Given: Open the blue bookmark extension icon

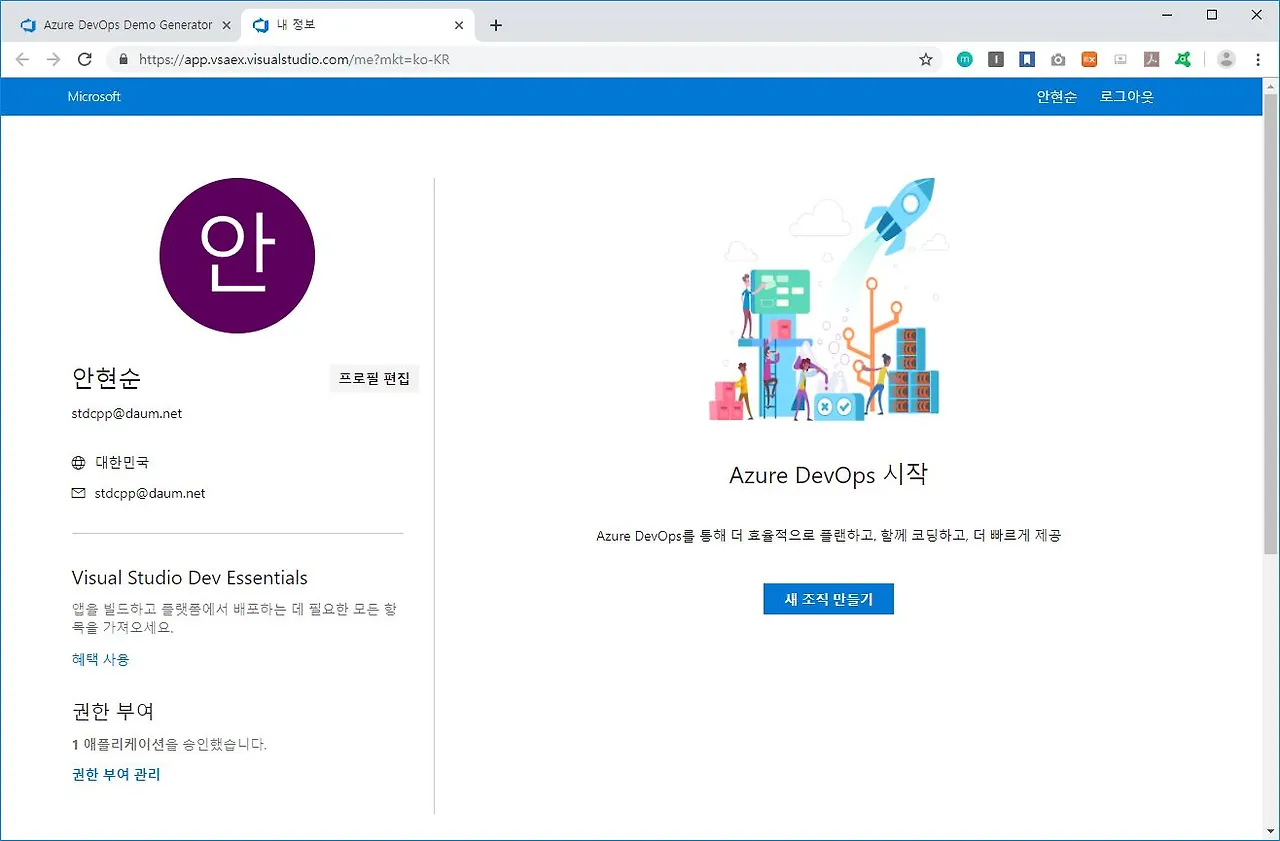Looking at the screenshot, I should click(1027, 59).
